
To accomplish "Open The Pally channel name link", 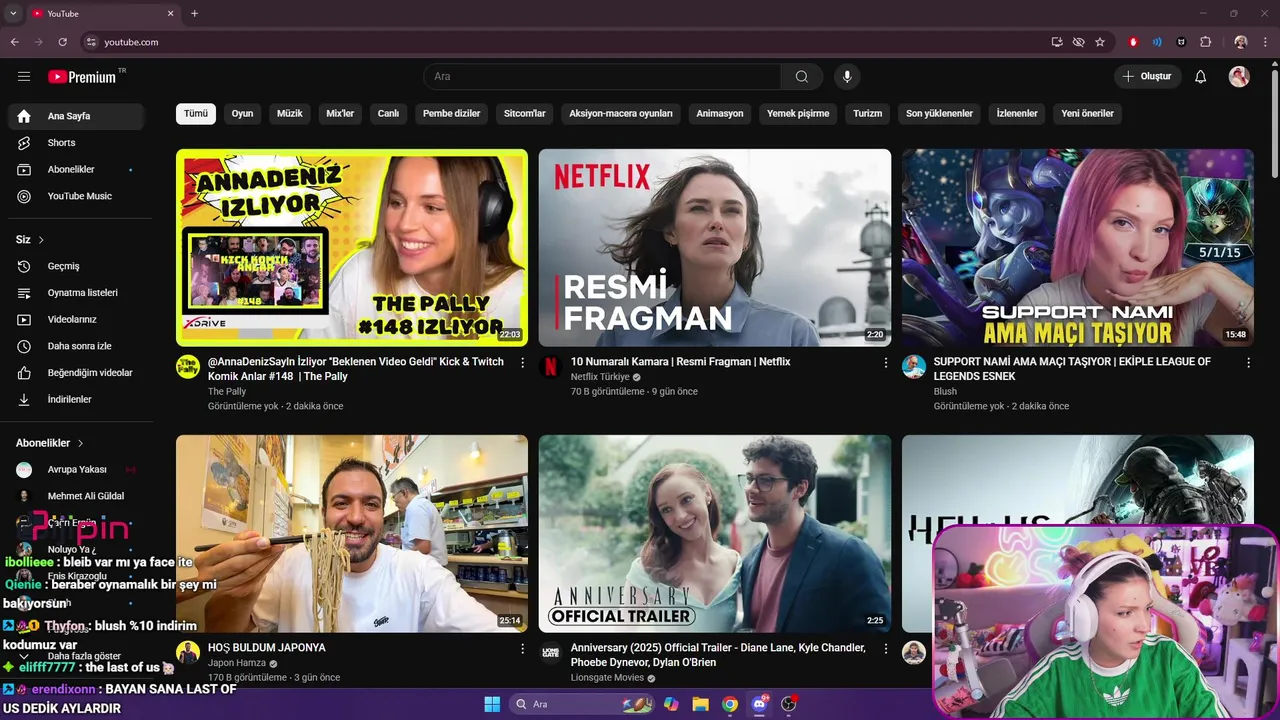I will [x=227, y=392].
